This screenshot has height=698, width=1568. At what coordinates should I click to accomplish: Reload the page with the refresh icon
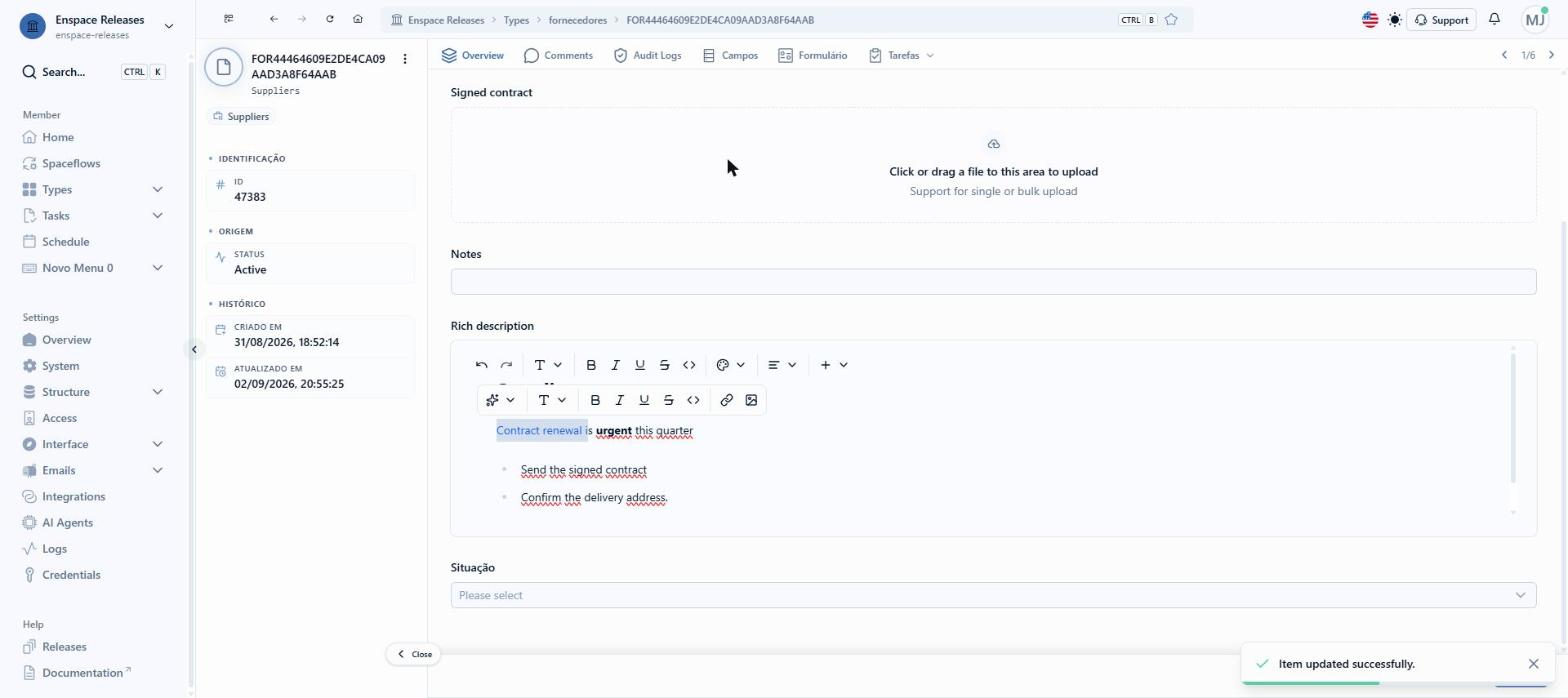[330, 19]
